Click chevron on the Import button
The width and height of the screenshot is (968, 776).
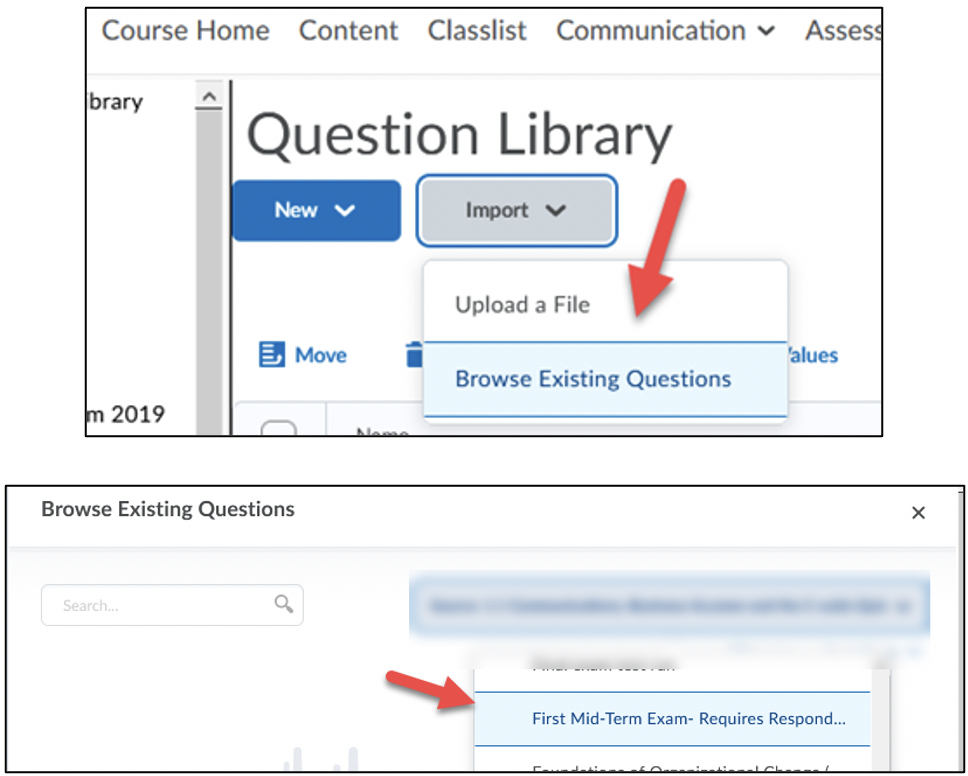556,210
